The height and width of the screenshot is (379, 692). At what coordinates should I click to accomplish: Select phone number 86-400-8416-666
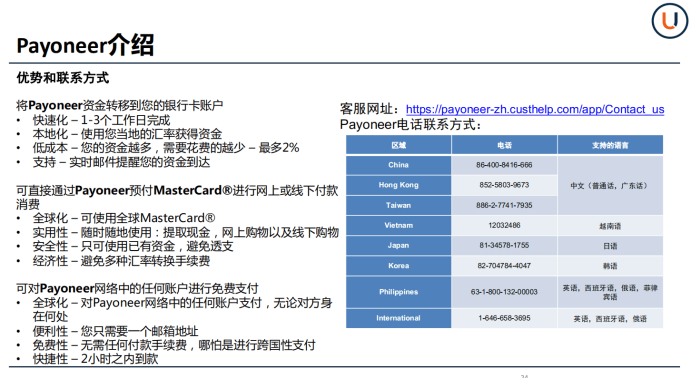504,165
